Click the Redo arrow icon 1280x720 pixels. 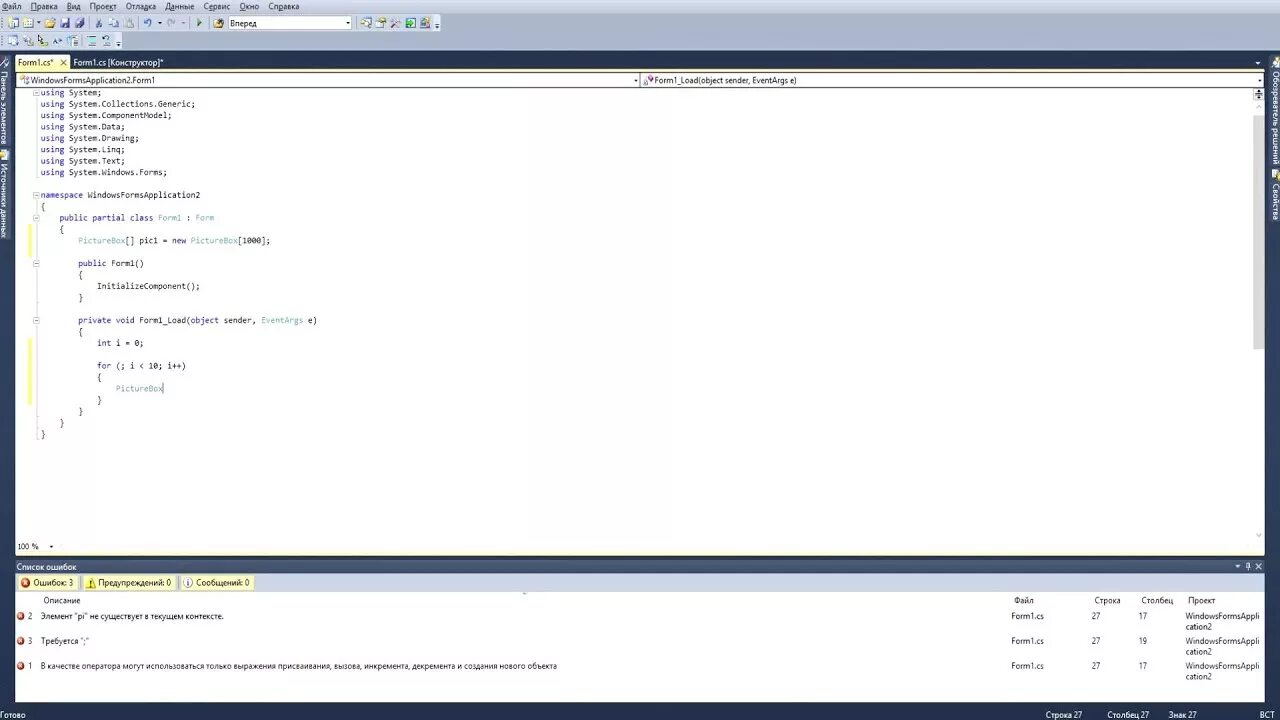click(171, 23)
